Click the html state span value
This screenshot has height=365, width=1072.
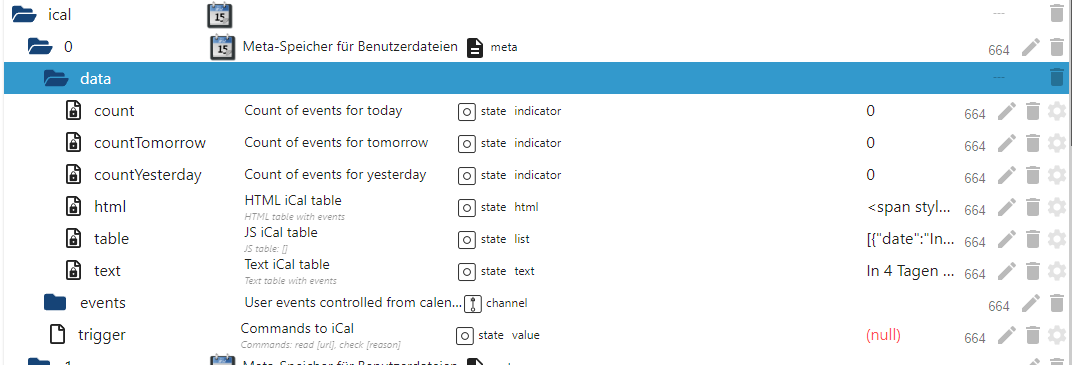(909, 206)
